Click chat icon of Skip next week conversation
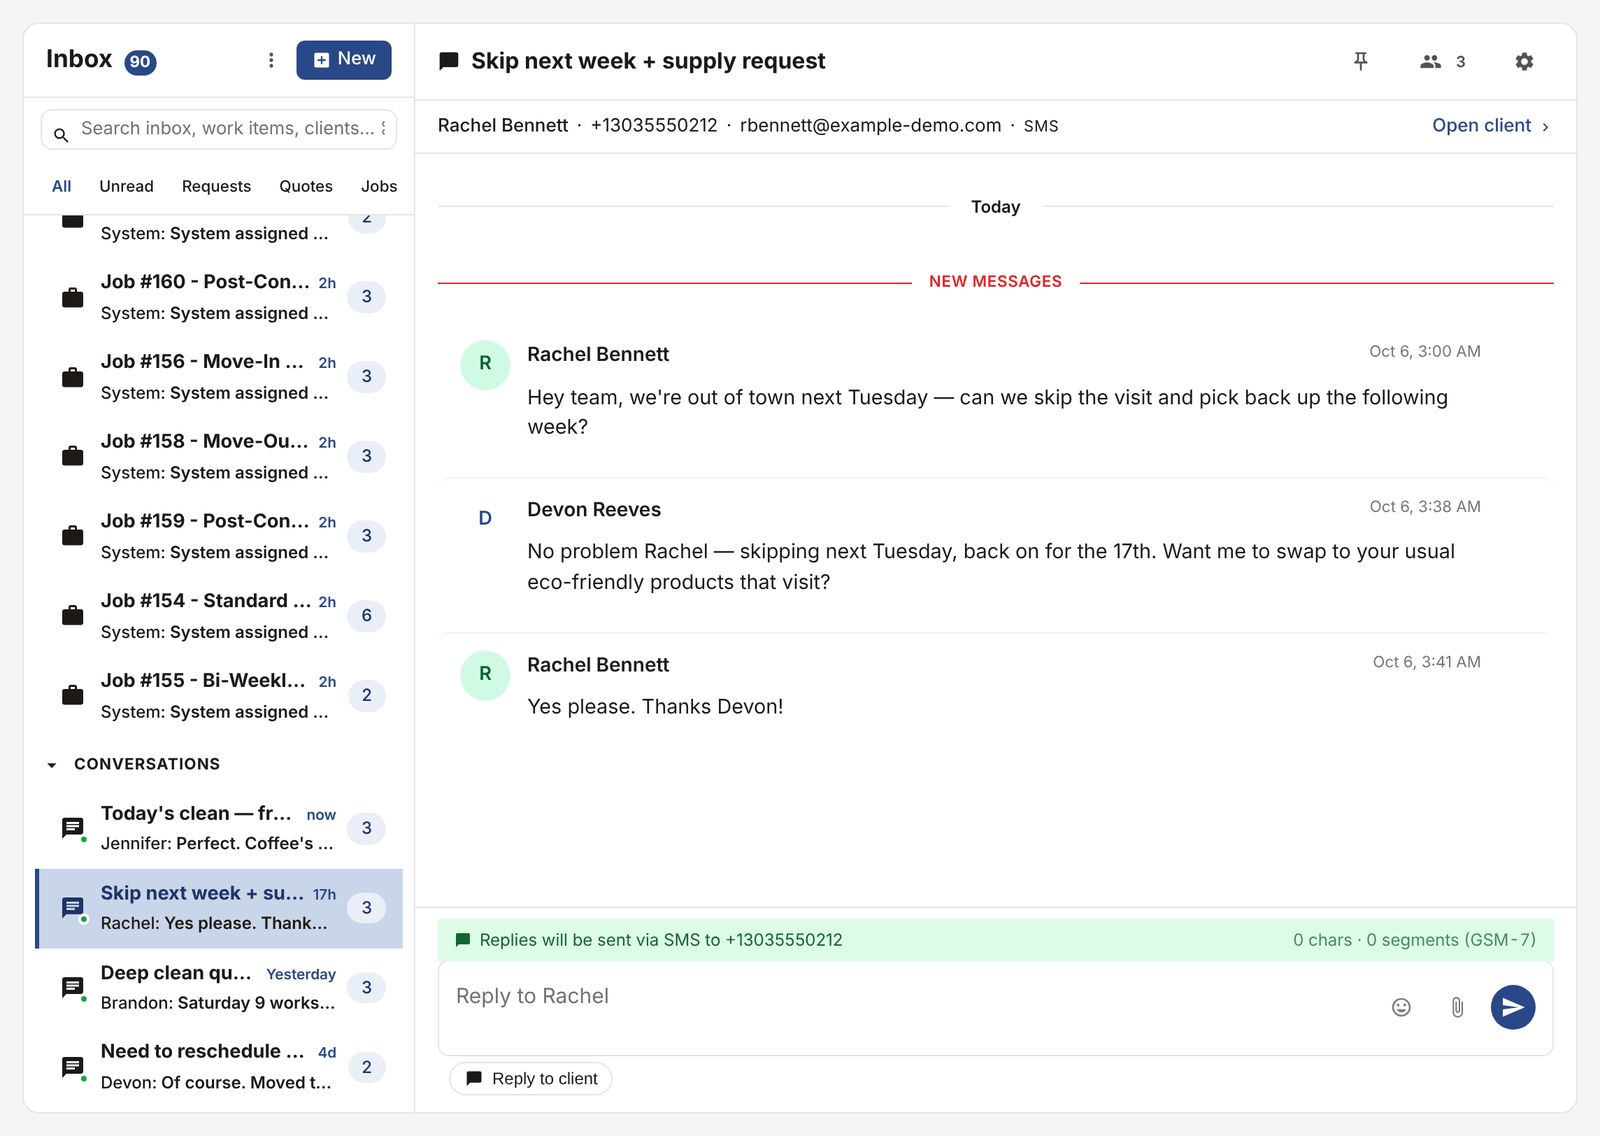 [x=73, y=907]
